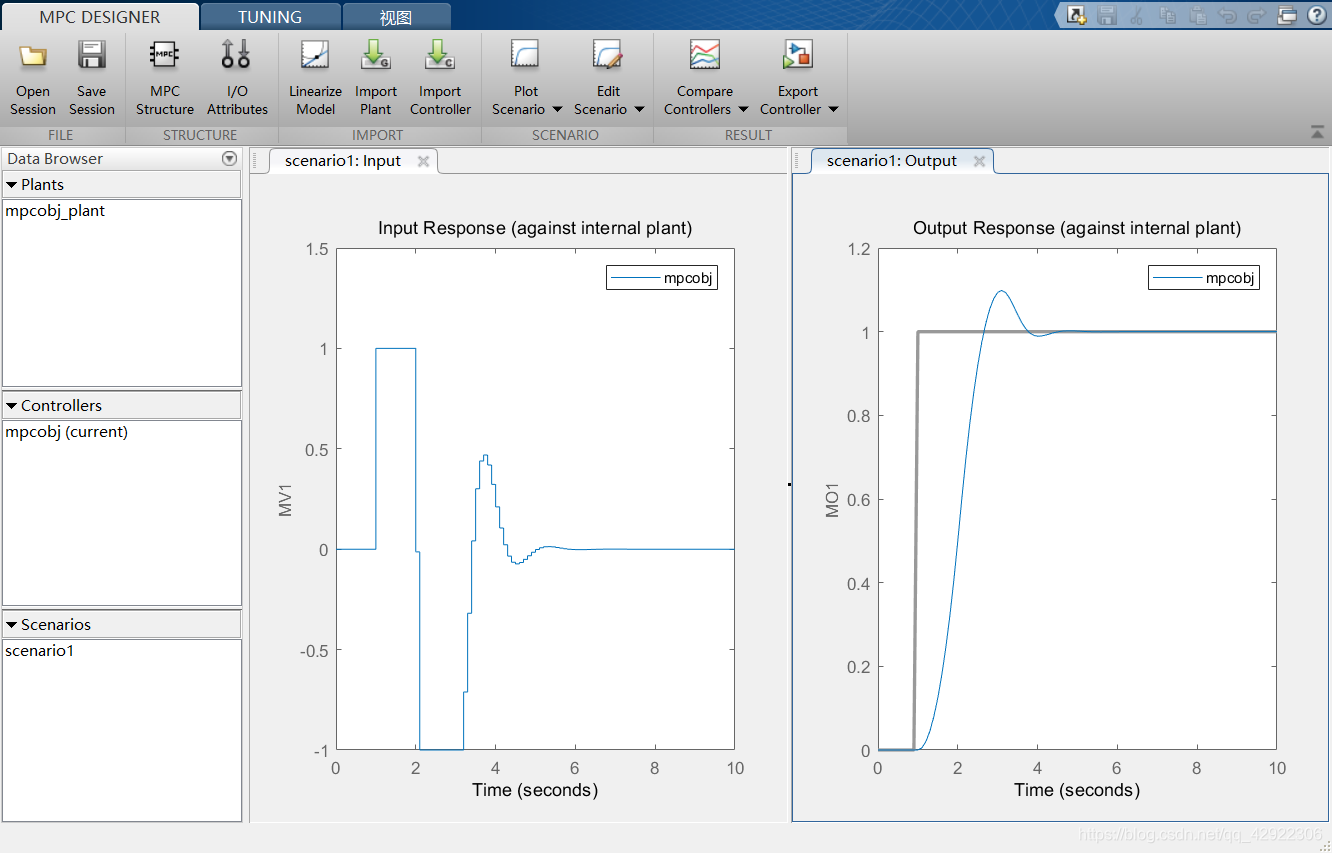
Task: Click the Input Response plot title
Action: point(535,228)
